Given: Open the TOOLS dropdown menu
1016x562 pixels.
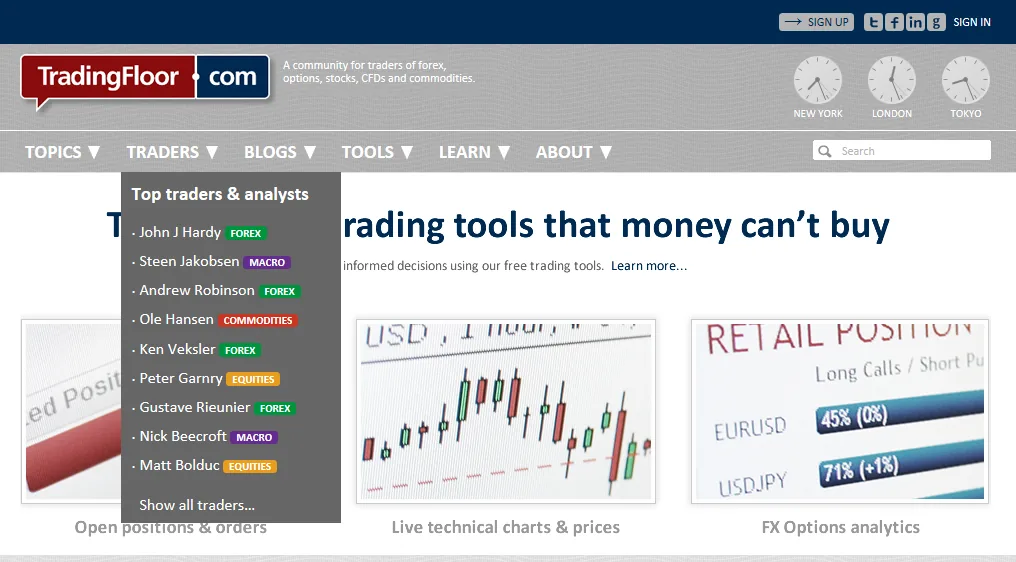Looking at the screenshot, I should tap(377, 152).
